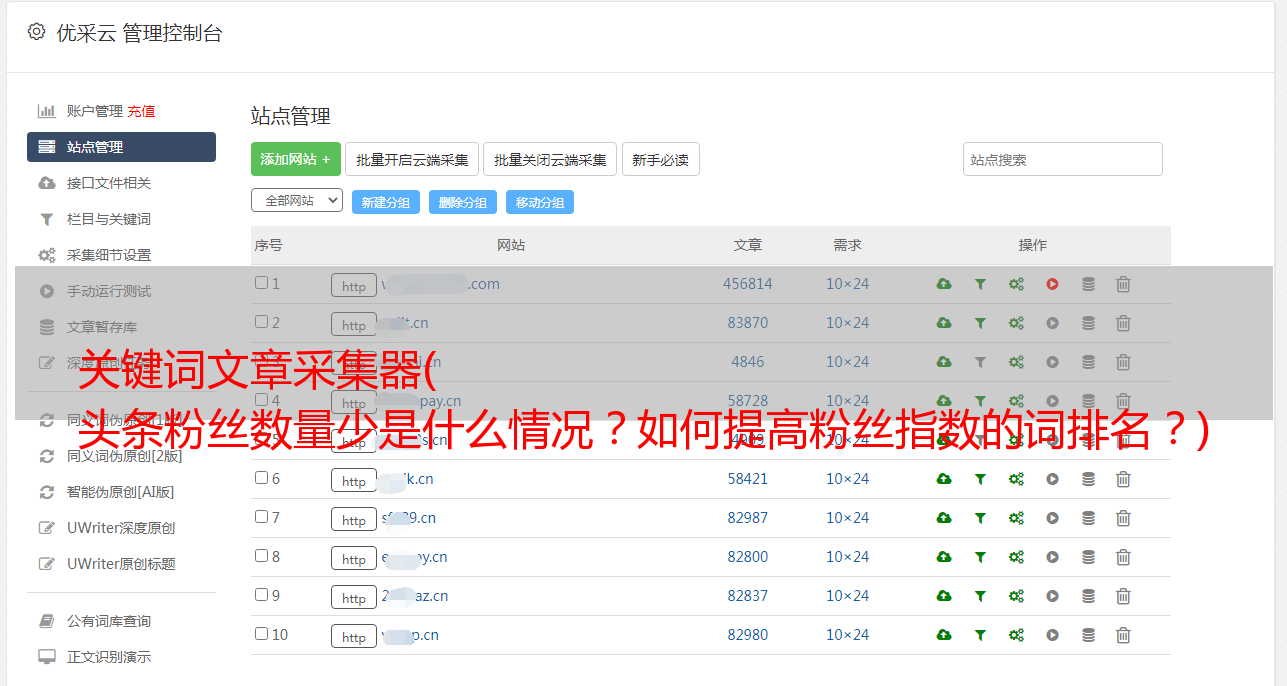
Task: Expand the 全部网站 group dropdown
Action: [296, 201]
